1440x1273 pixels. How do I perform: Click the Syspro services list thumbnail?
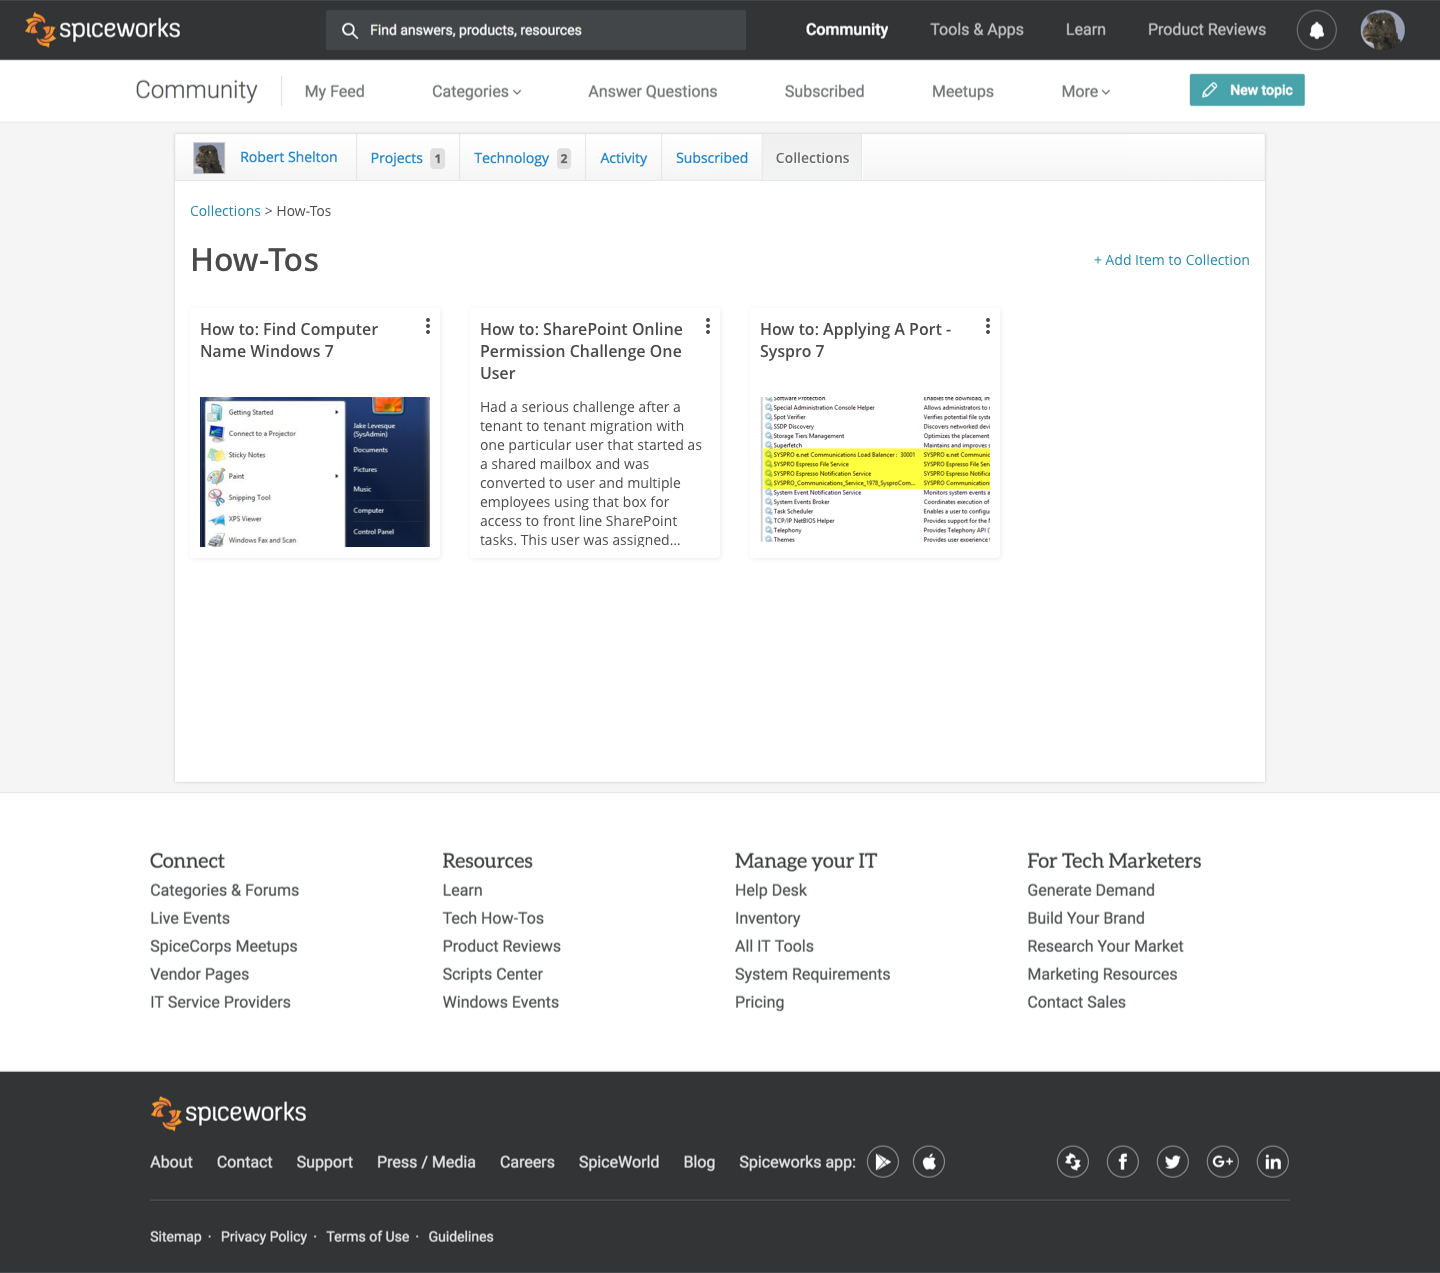click(x=875, y=470)
